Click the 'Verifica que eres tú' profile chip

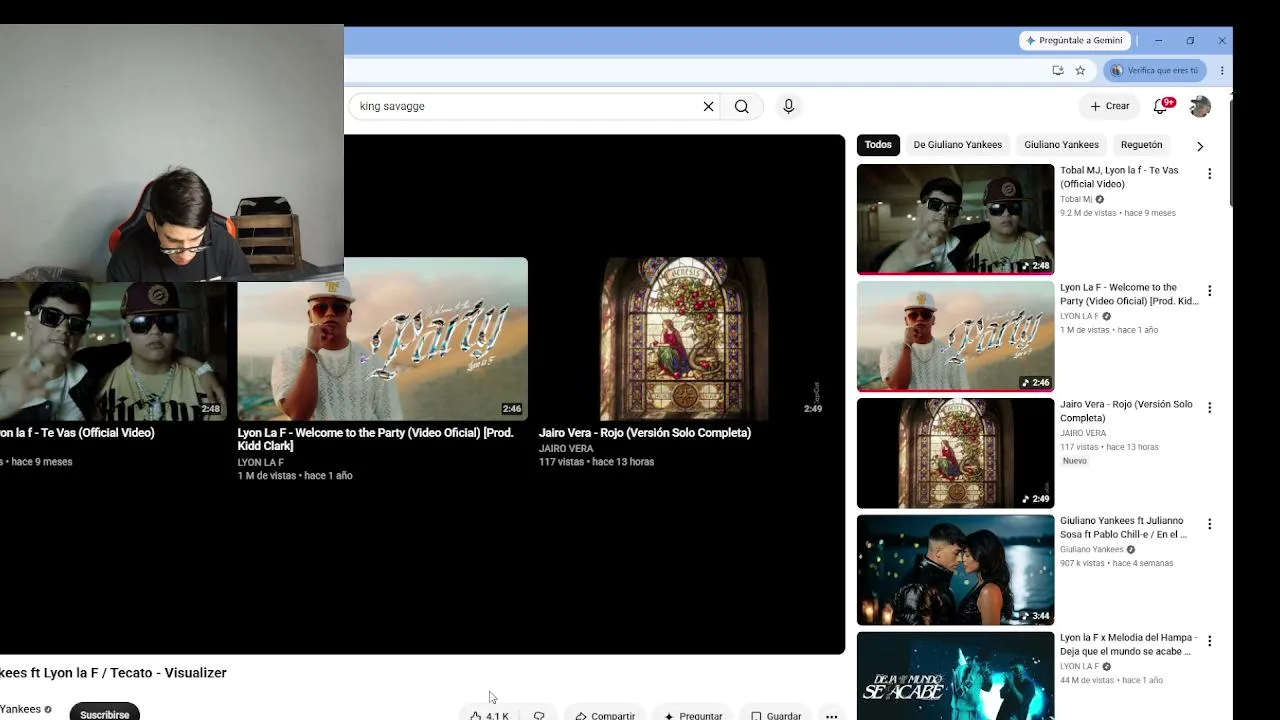pos(1154,70)
